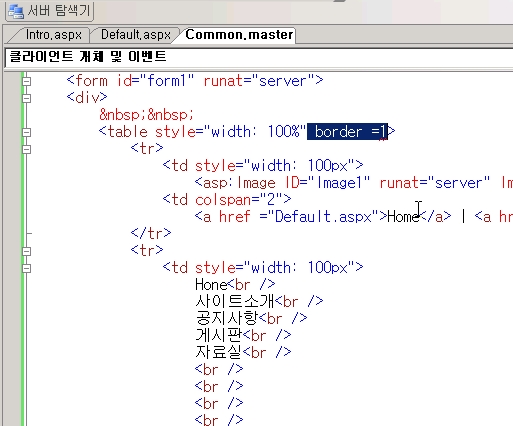Collapse the first tr row block
Viewport: 513px width, 426px height.
(27, 149)
